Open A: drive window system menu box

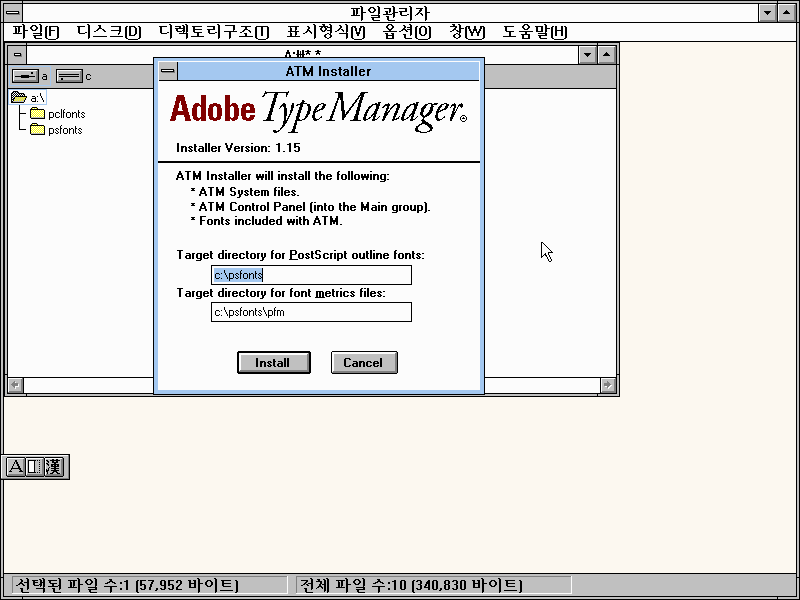17,54
